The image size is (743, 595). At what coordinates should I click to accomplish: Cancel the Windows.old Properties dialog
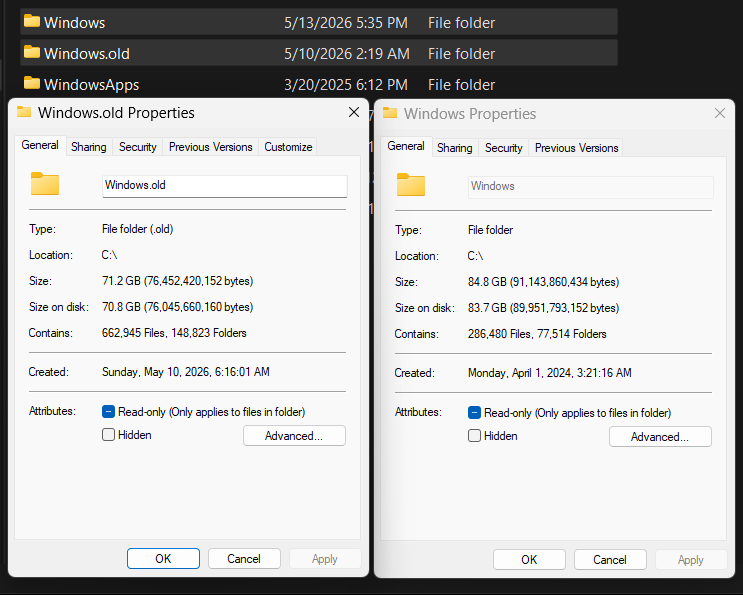click(x=244, y=559)
